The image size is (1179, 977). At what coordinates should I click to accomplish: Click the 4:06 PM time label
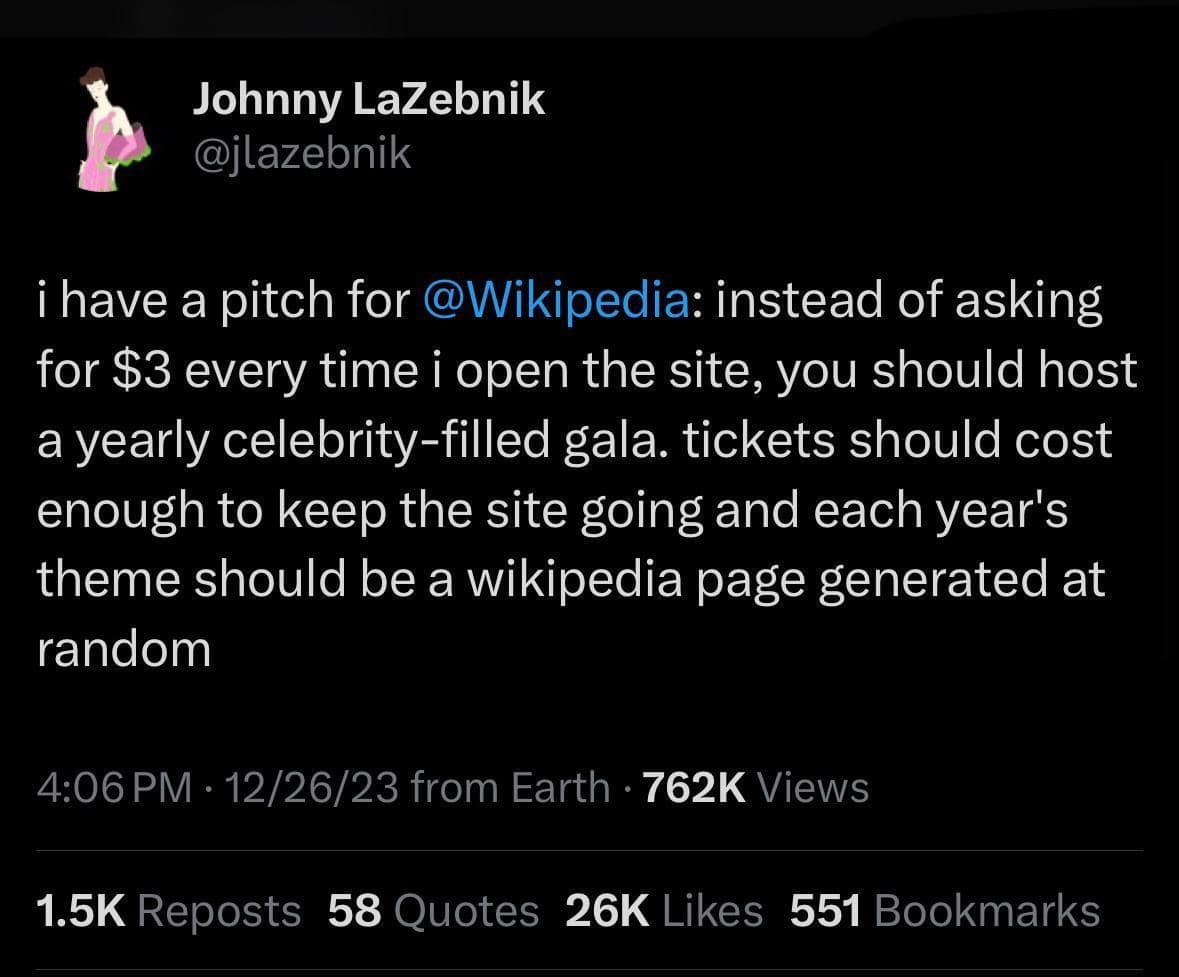coord(113,787)
